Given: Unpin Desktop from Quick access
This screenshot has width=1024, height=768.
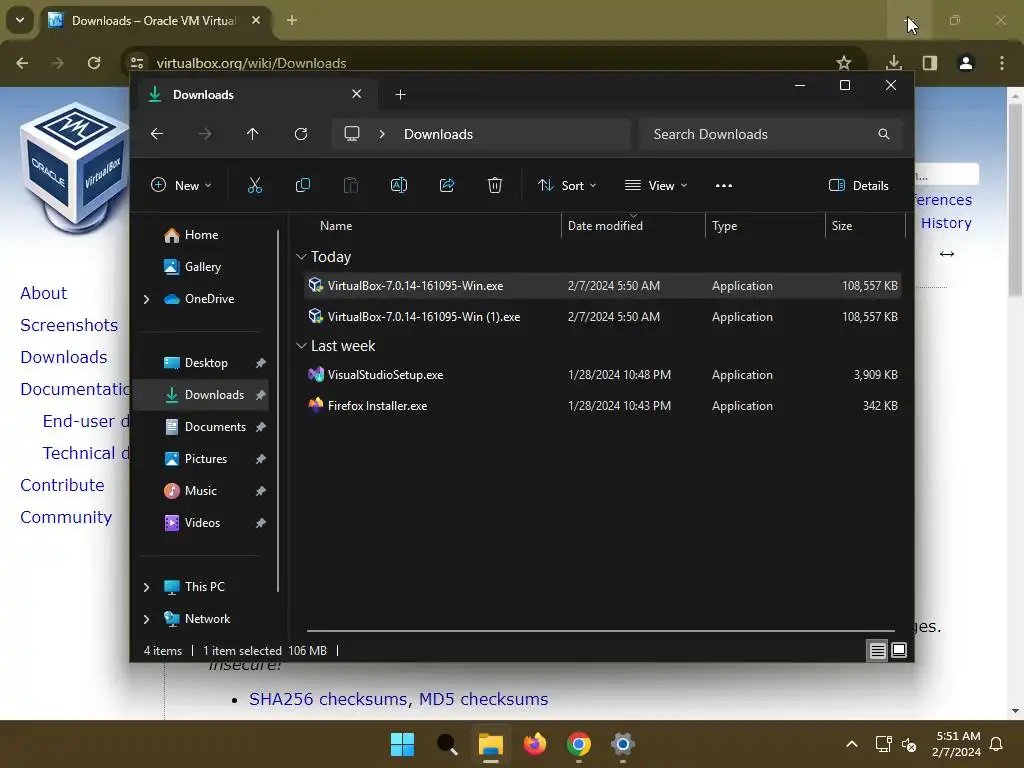Looking at the screenshot, I should pos(261,363).
